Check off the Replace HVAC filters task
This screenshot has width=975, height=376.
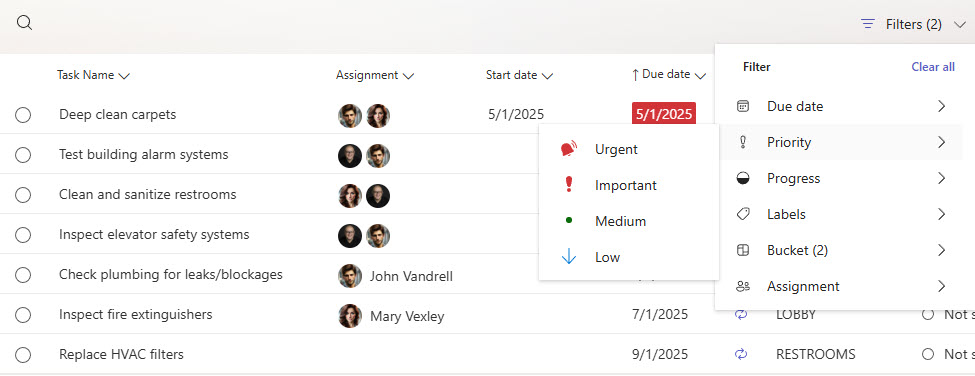click(x=23, y=355)
